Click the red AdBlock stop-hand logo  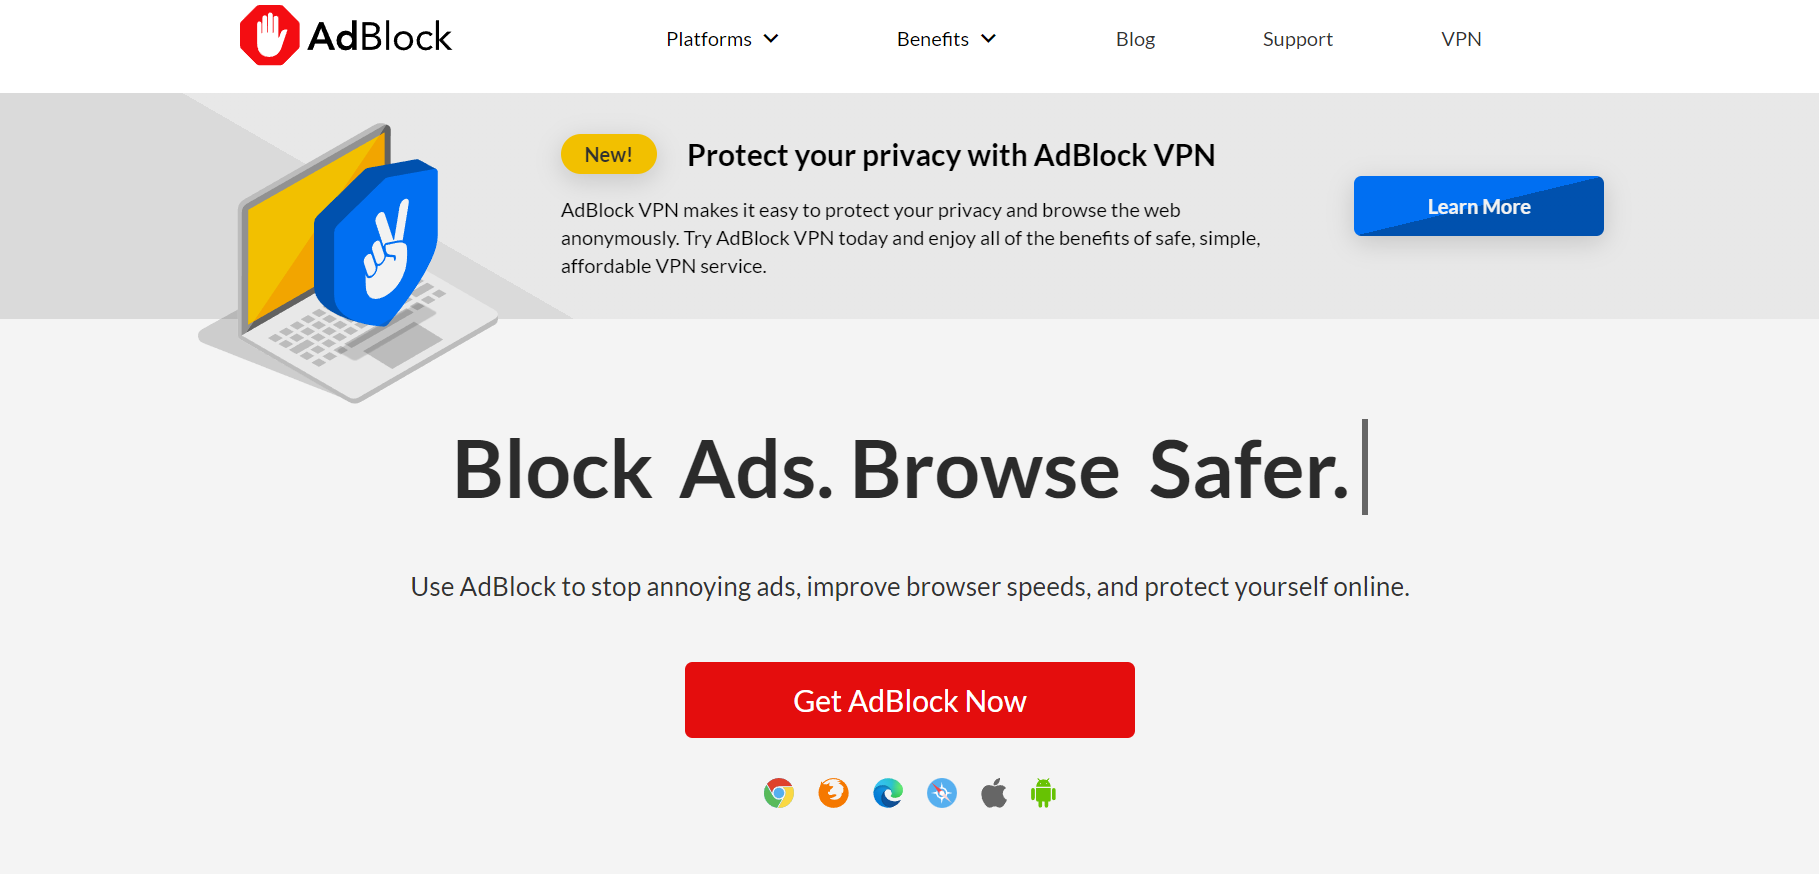(269, 36)
